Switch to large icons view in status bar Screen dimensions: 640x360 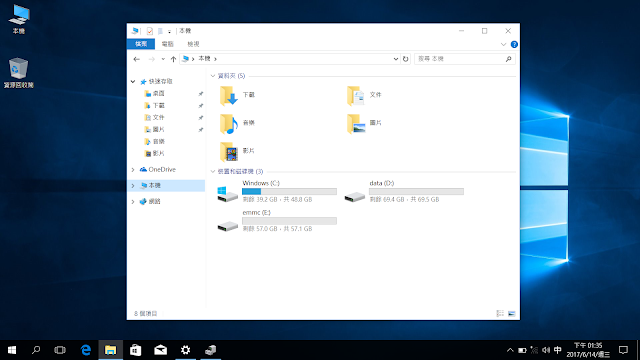coord(511,313)
